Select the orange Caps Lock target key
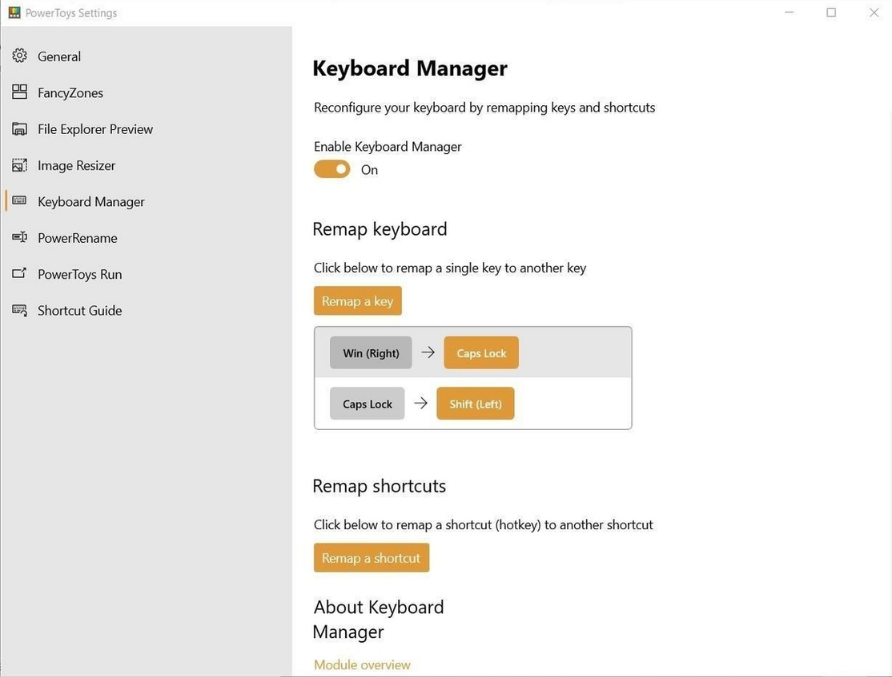The image size is (892, 677). pyautogui.click(x=481, y=353)
